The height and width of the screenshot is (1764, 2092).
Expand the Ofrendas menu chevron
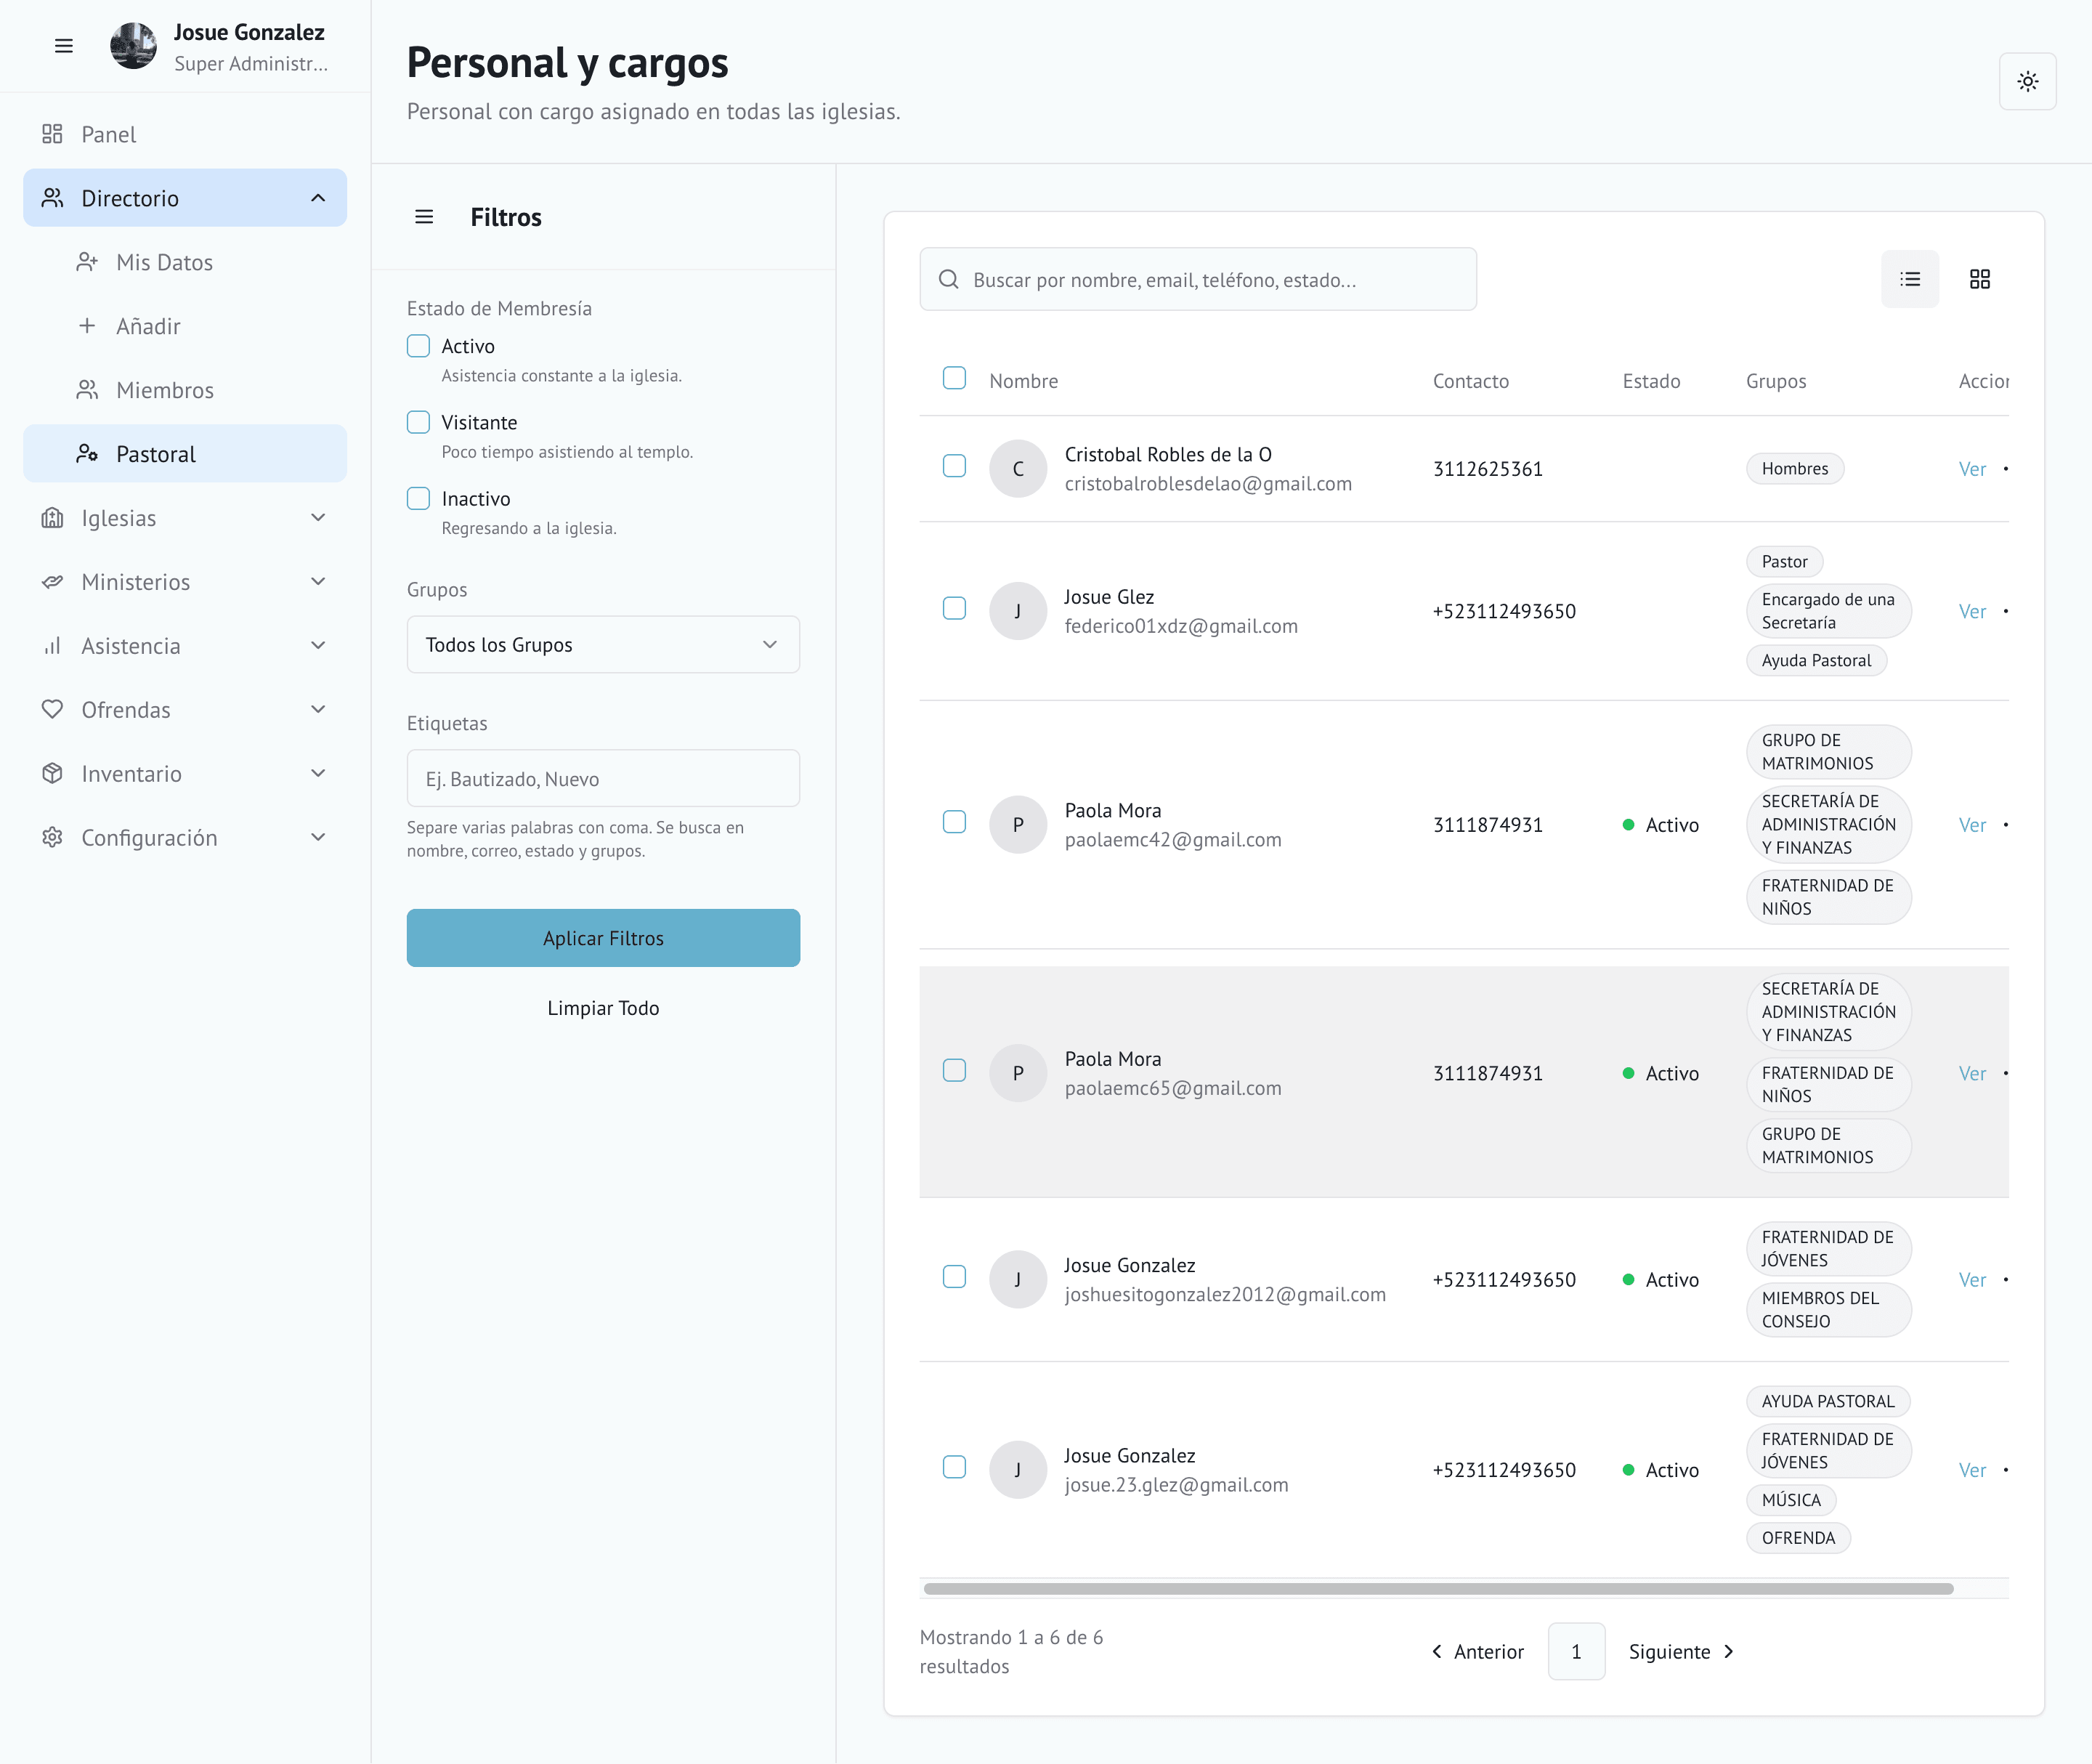click(x=318, y=710)
